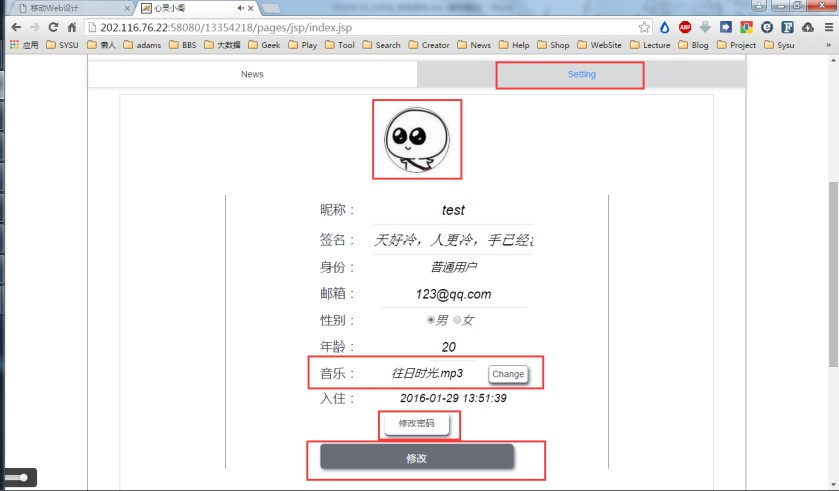Mute the tab via its speaker icon
Viewport: 839px width, 491px height.
click(240, 8)
